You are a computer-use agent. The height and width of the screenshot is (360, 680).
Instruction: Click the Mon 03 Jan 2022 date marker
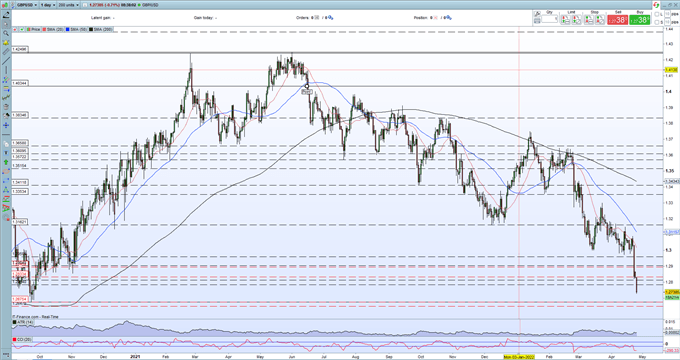click(519, 357)
